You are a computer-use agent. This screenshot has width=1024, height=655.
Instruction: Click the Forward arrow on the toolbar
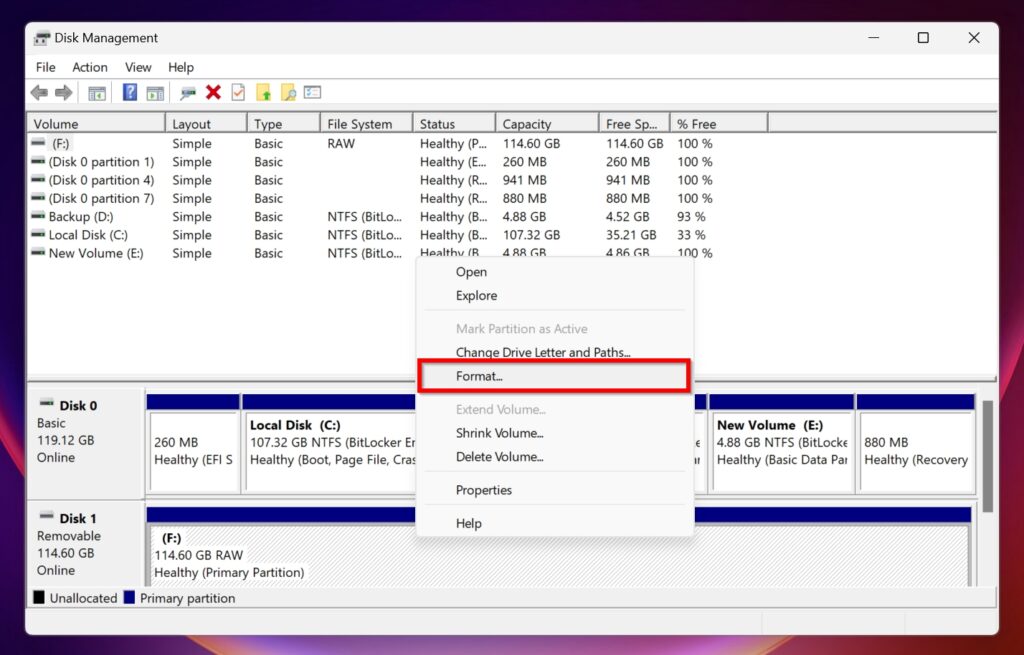(x=63, y=92)
